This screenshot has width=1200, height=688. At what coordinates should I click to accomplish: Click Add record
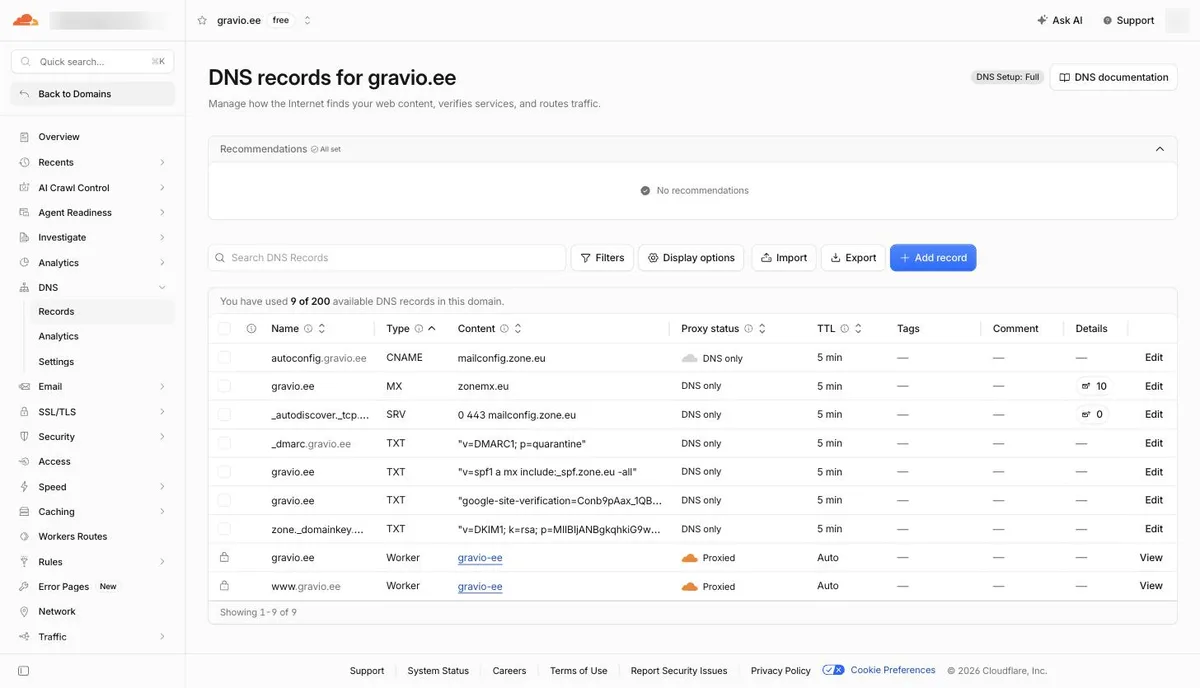[x=933, y=257]
